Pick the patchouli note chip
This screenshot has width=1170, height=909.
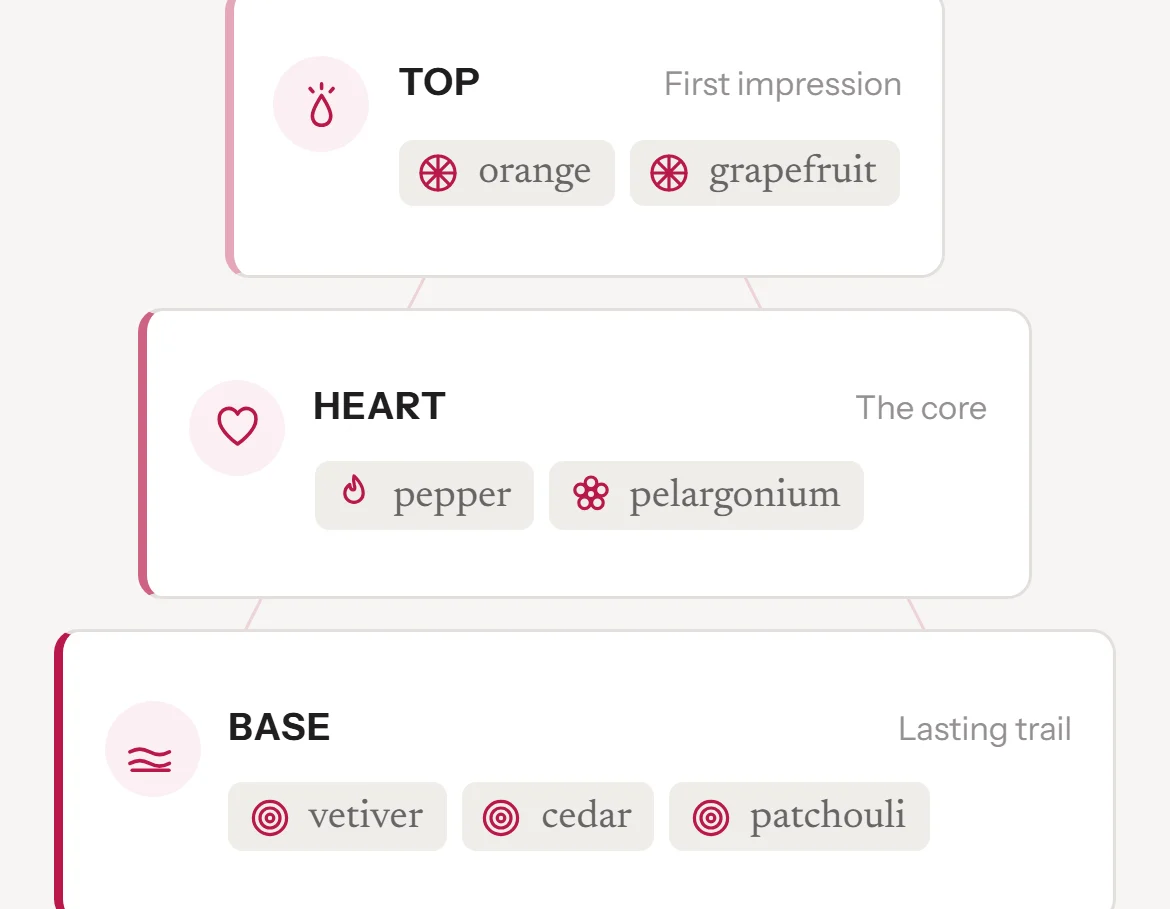(799, 816)
